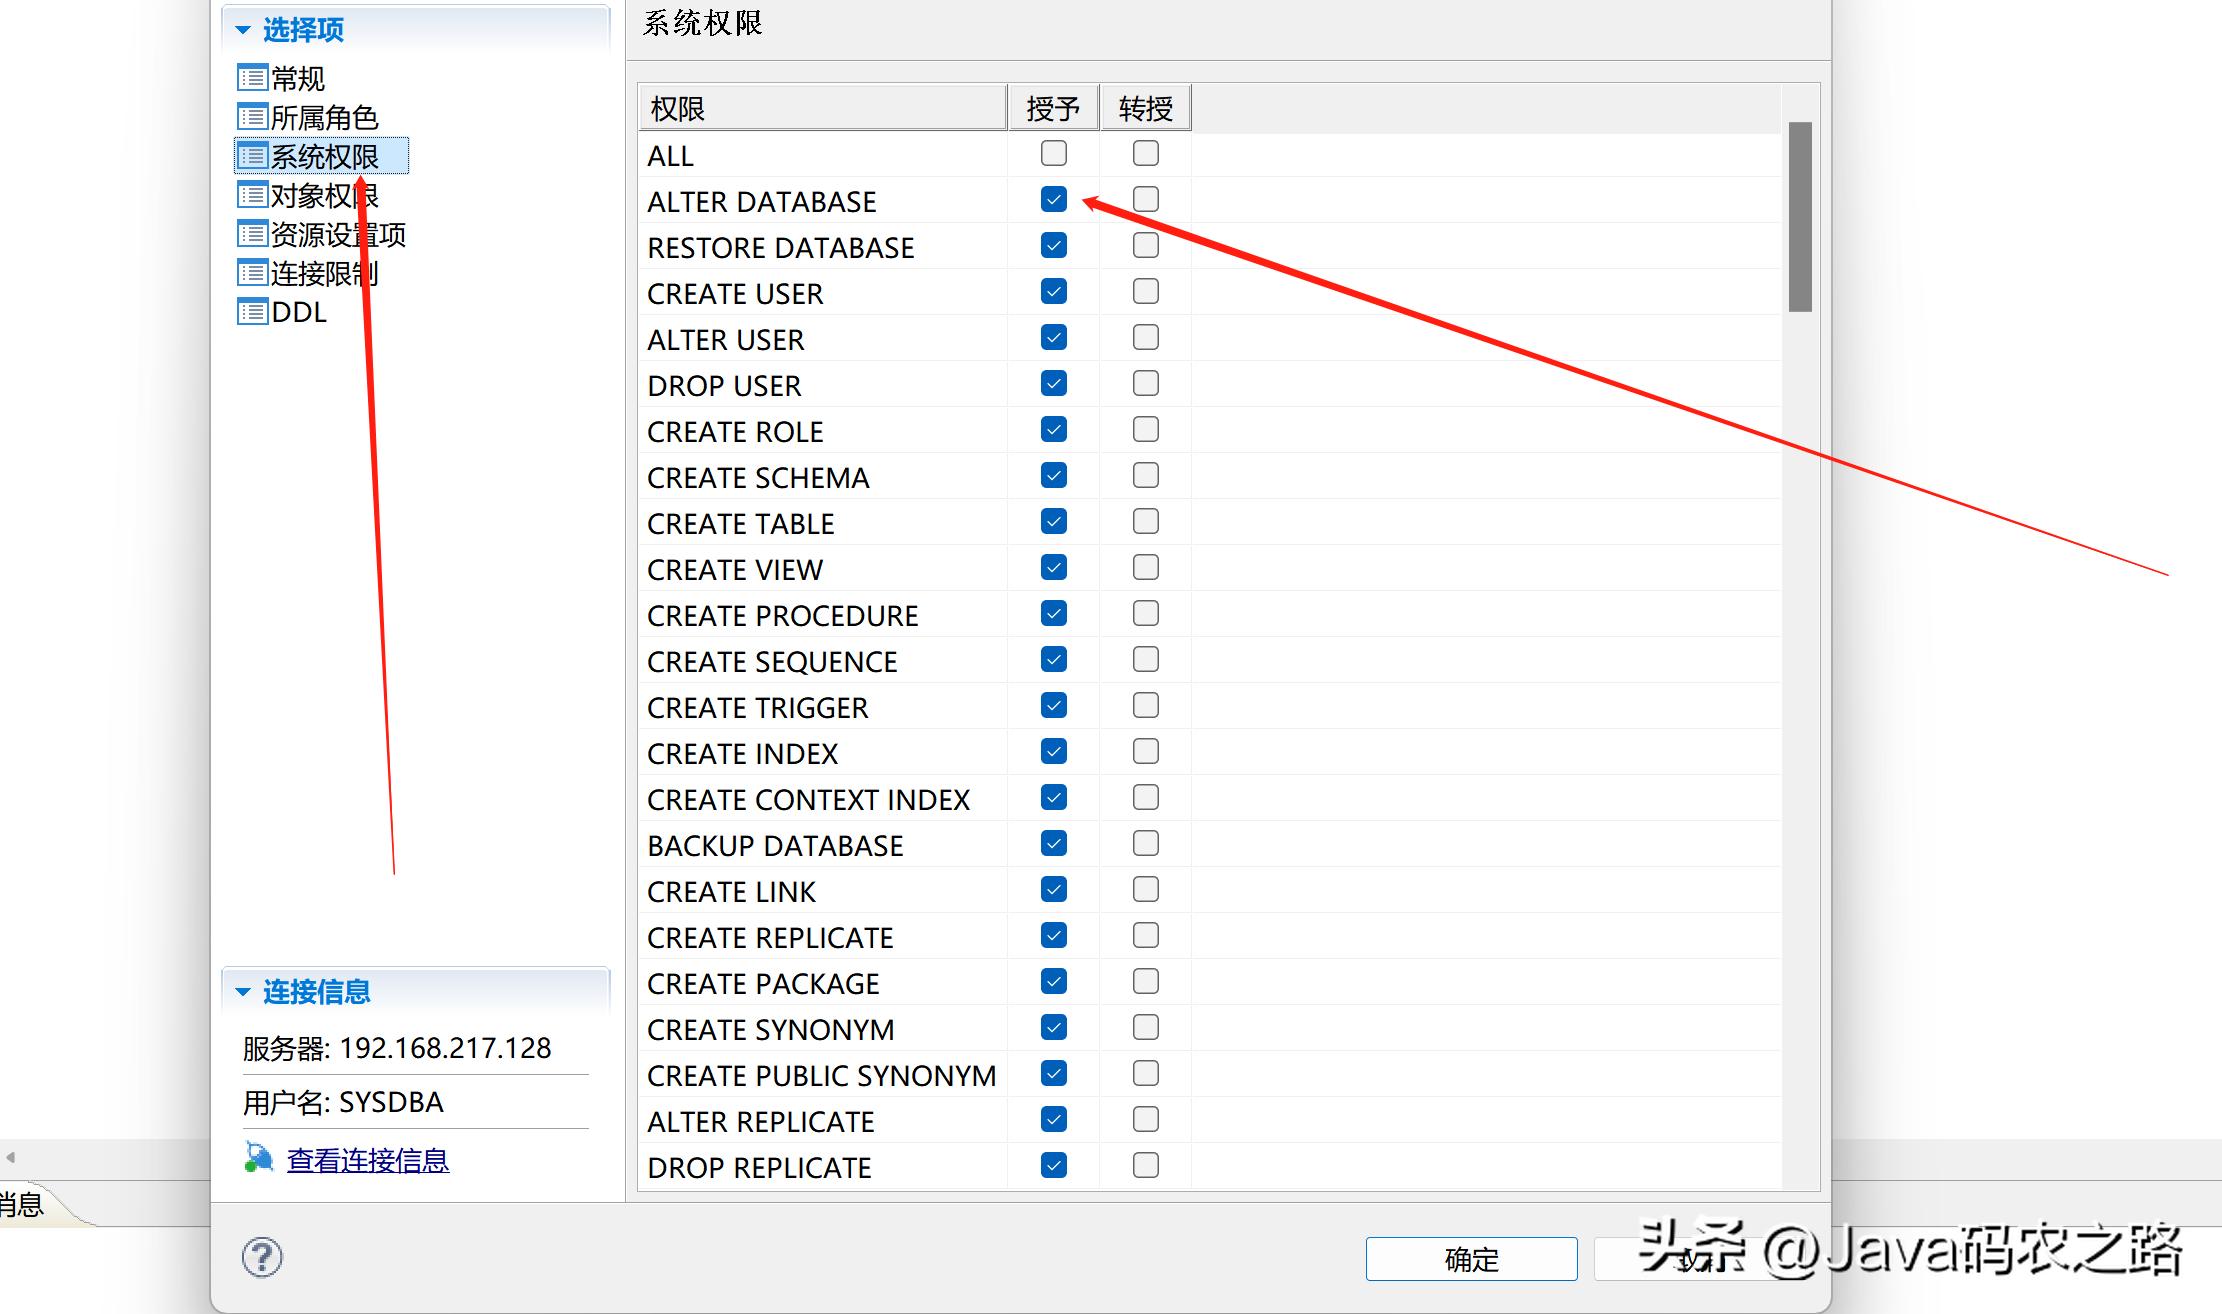
Task: Click the 对象权限 list icon
Action: point(252,195)
